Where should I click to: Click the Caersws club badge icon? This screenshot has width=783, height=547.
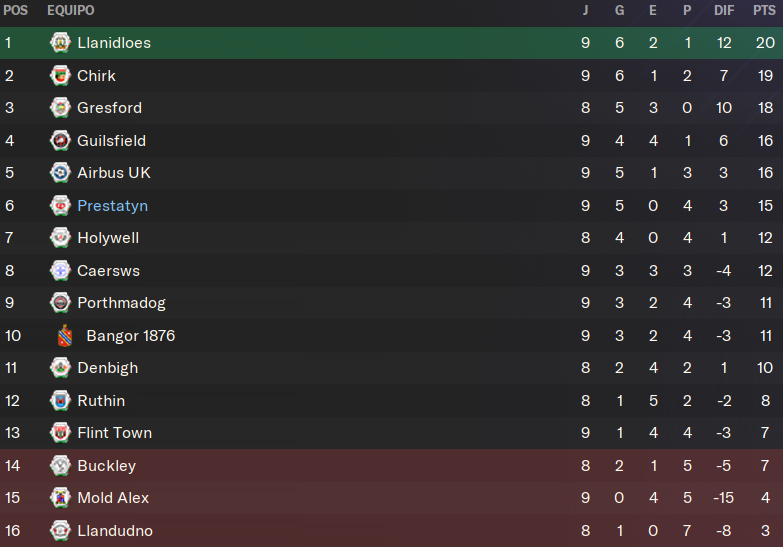pos(60,270)
